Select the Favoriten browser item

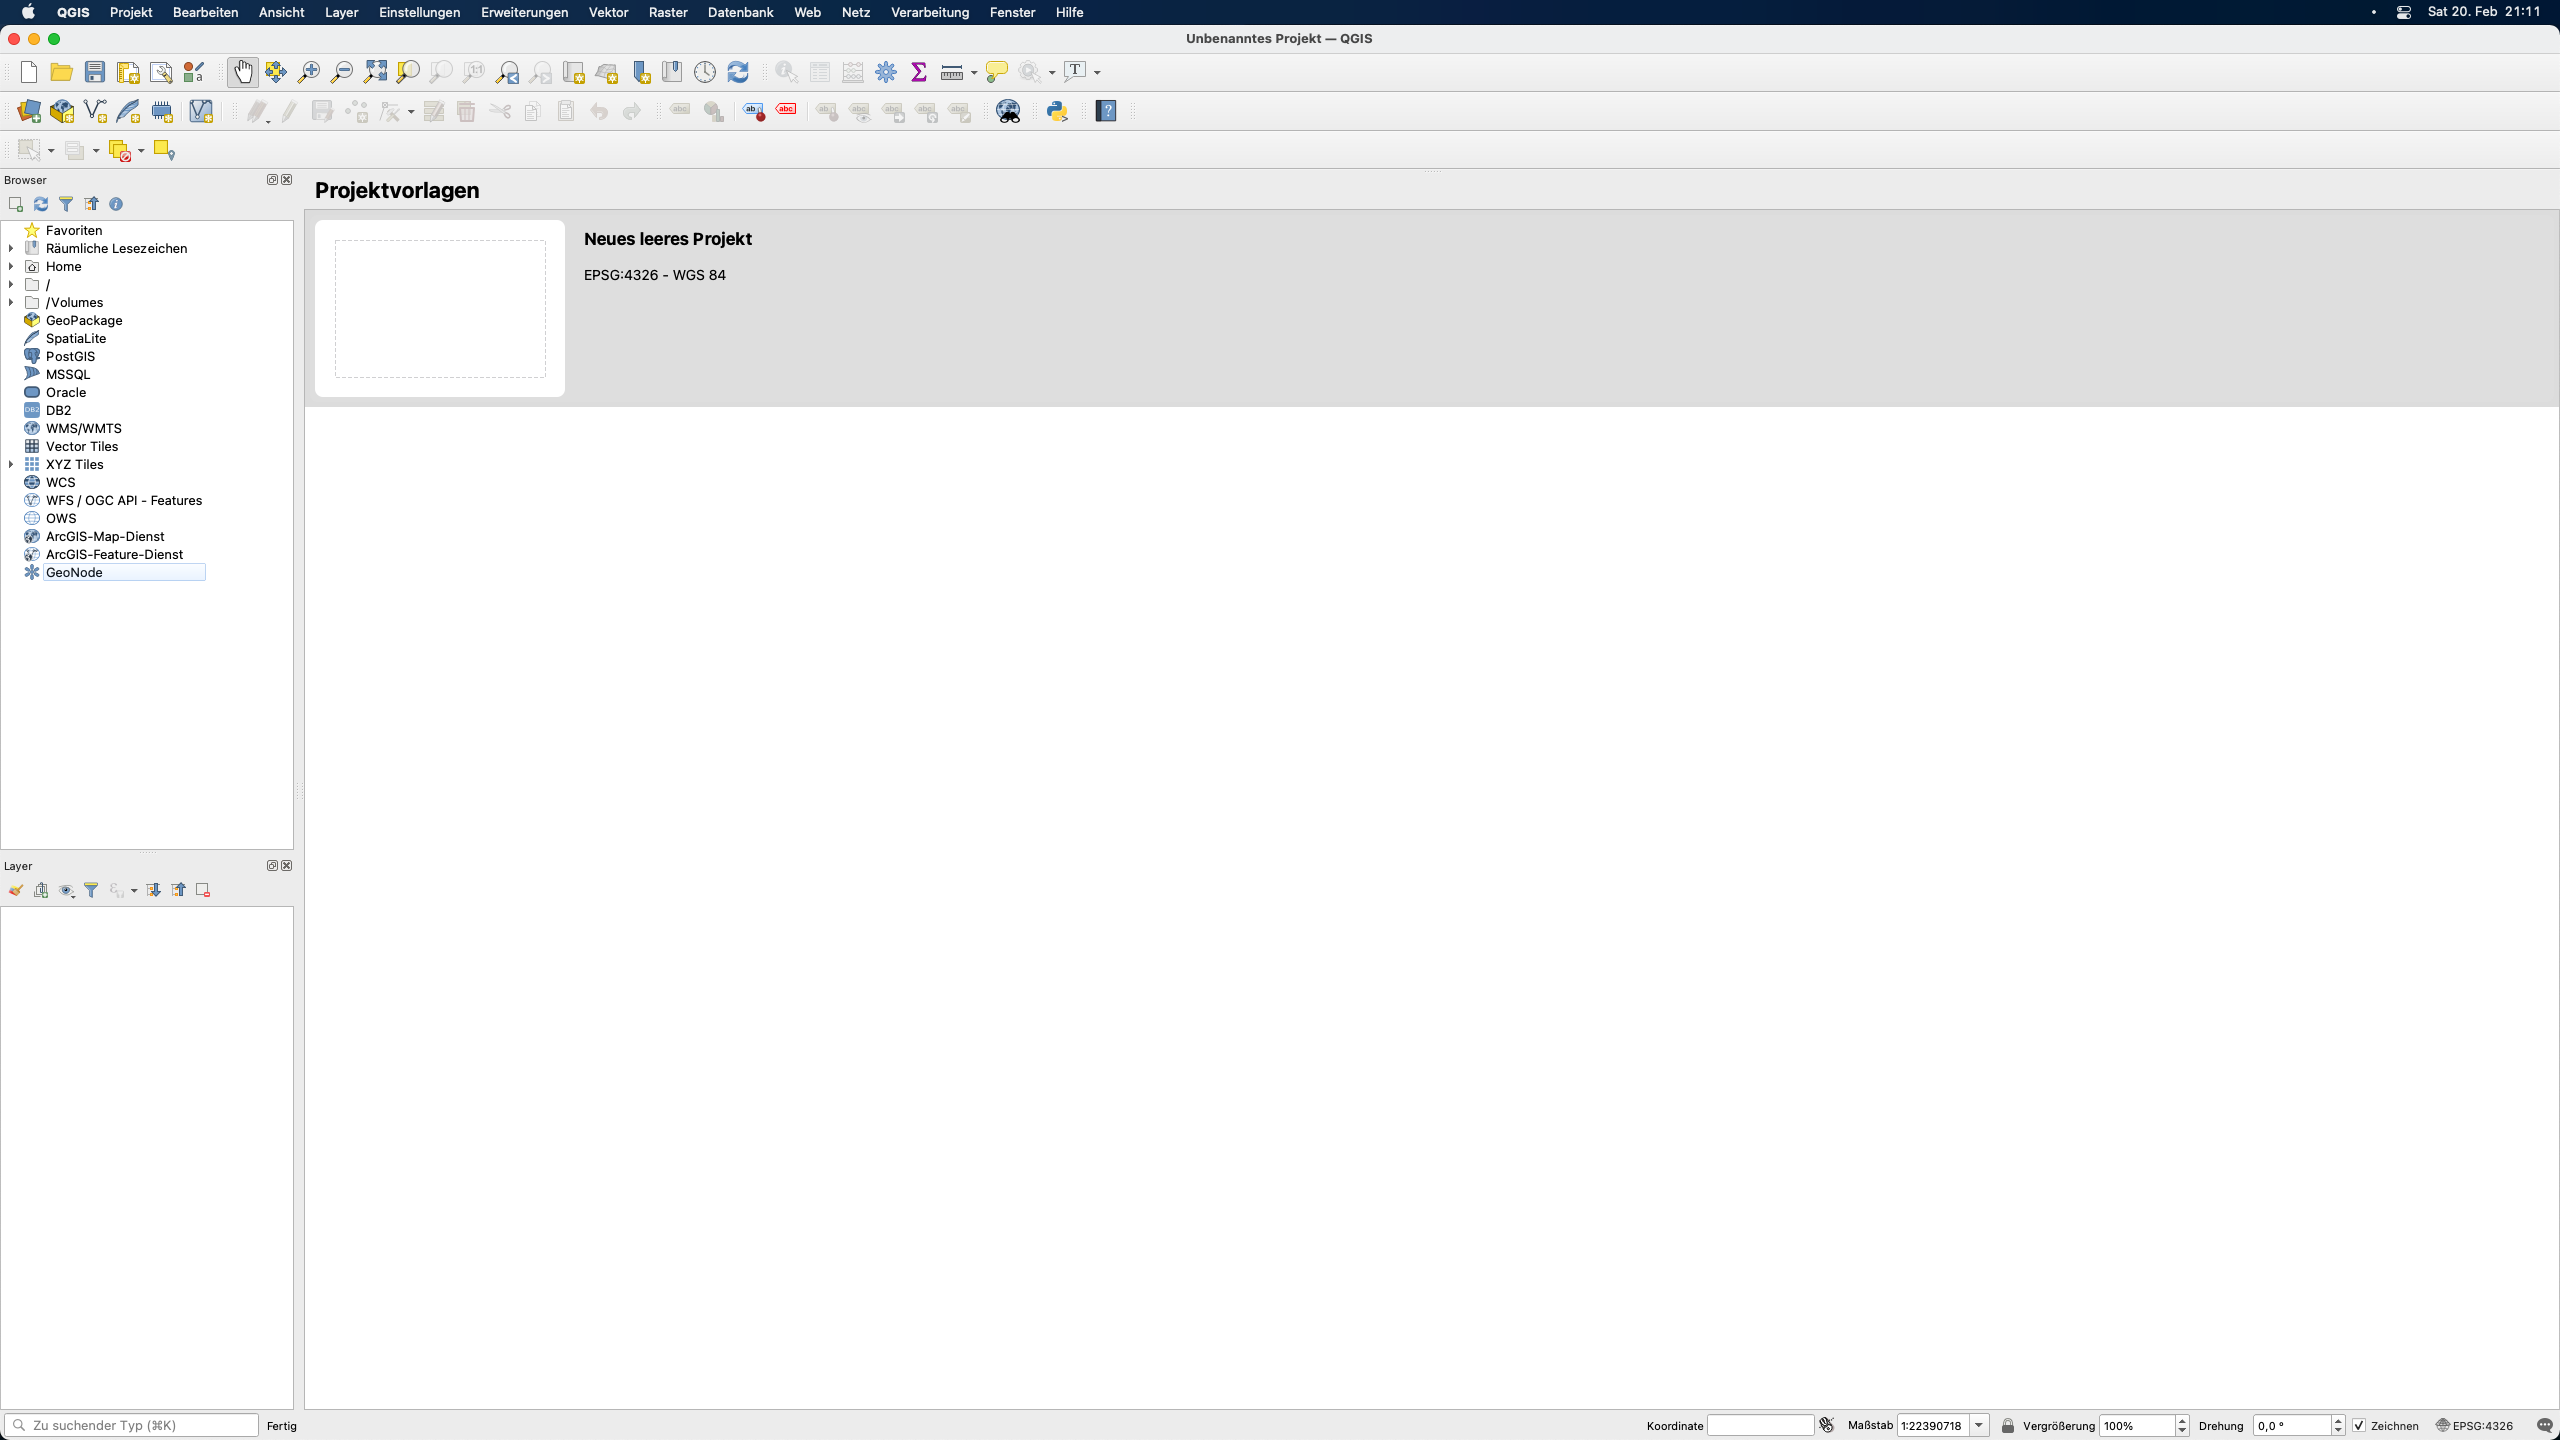[74, 230]
